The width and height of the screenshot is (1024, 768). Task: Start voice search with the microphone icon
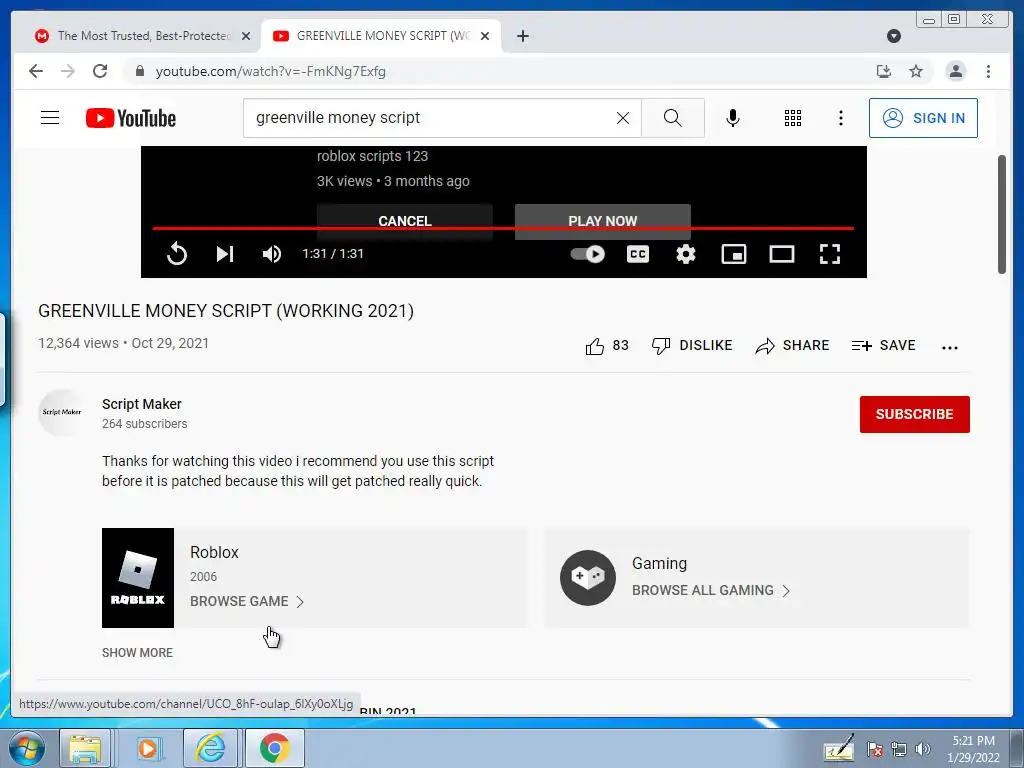pos(733,118)
